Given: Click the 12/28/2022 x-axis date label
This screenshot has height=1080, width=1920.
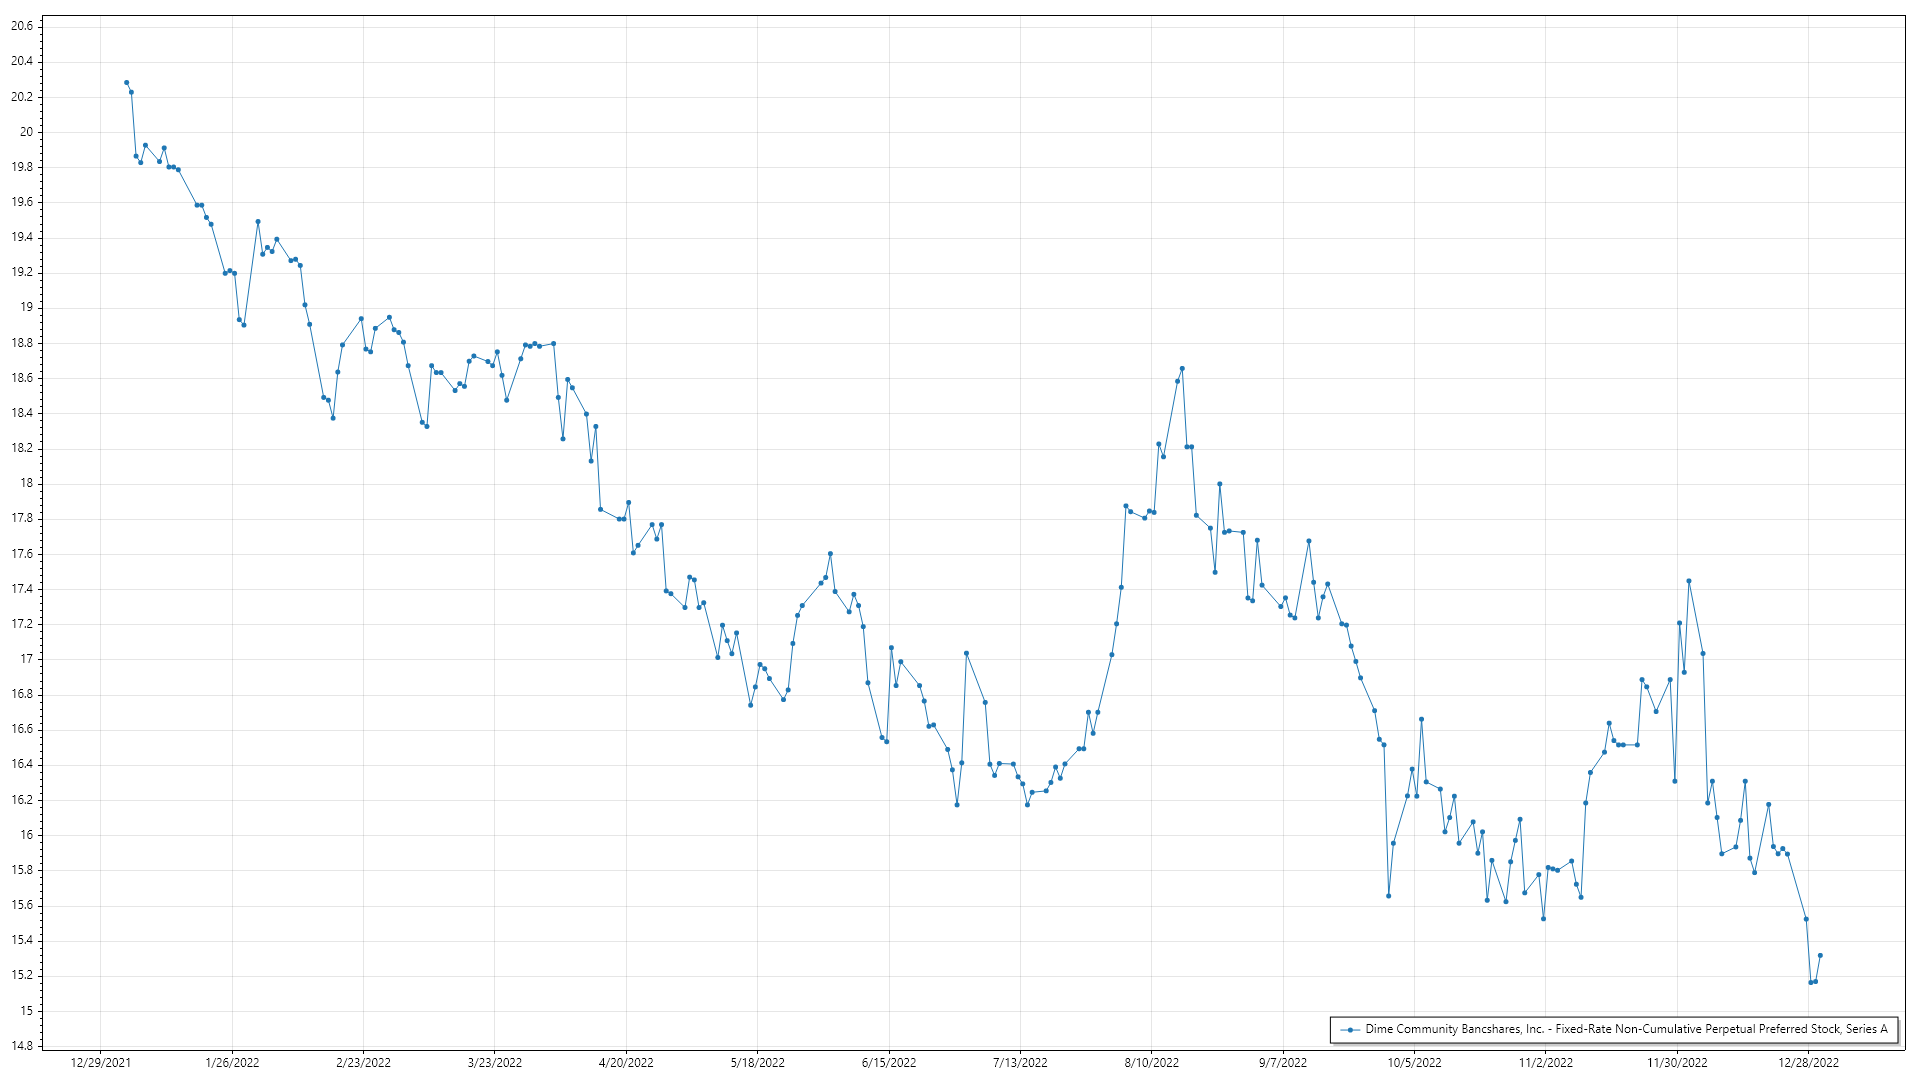Looking at the screenshot, I should point(1808,1062).
